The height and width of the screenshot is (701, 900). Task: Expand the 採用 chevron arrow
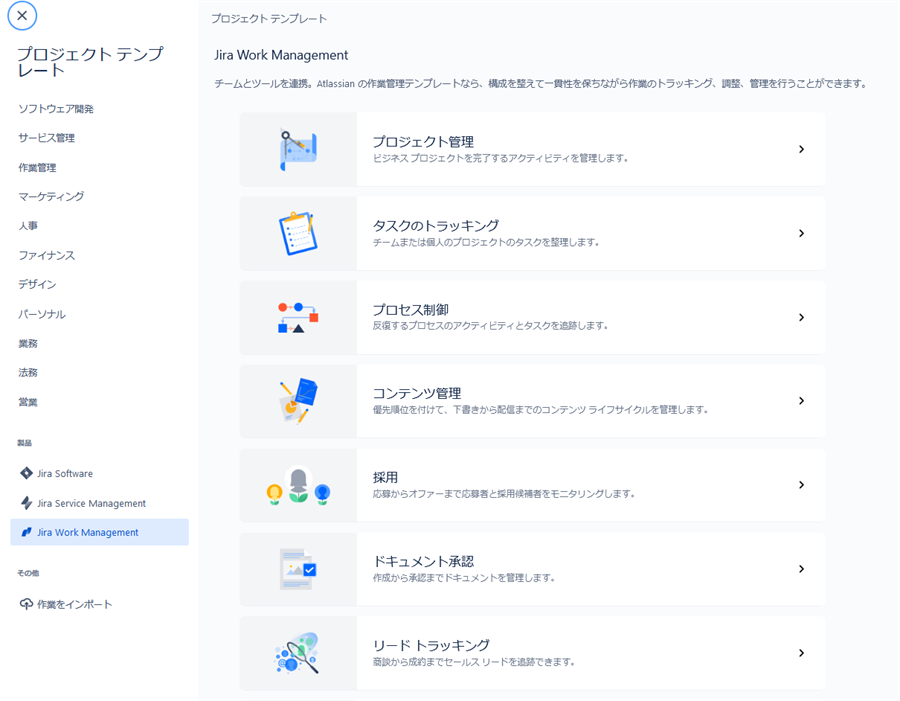[801, 485]
